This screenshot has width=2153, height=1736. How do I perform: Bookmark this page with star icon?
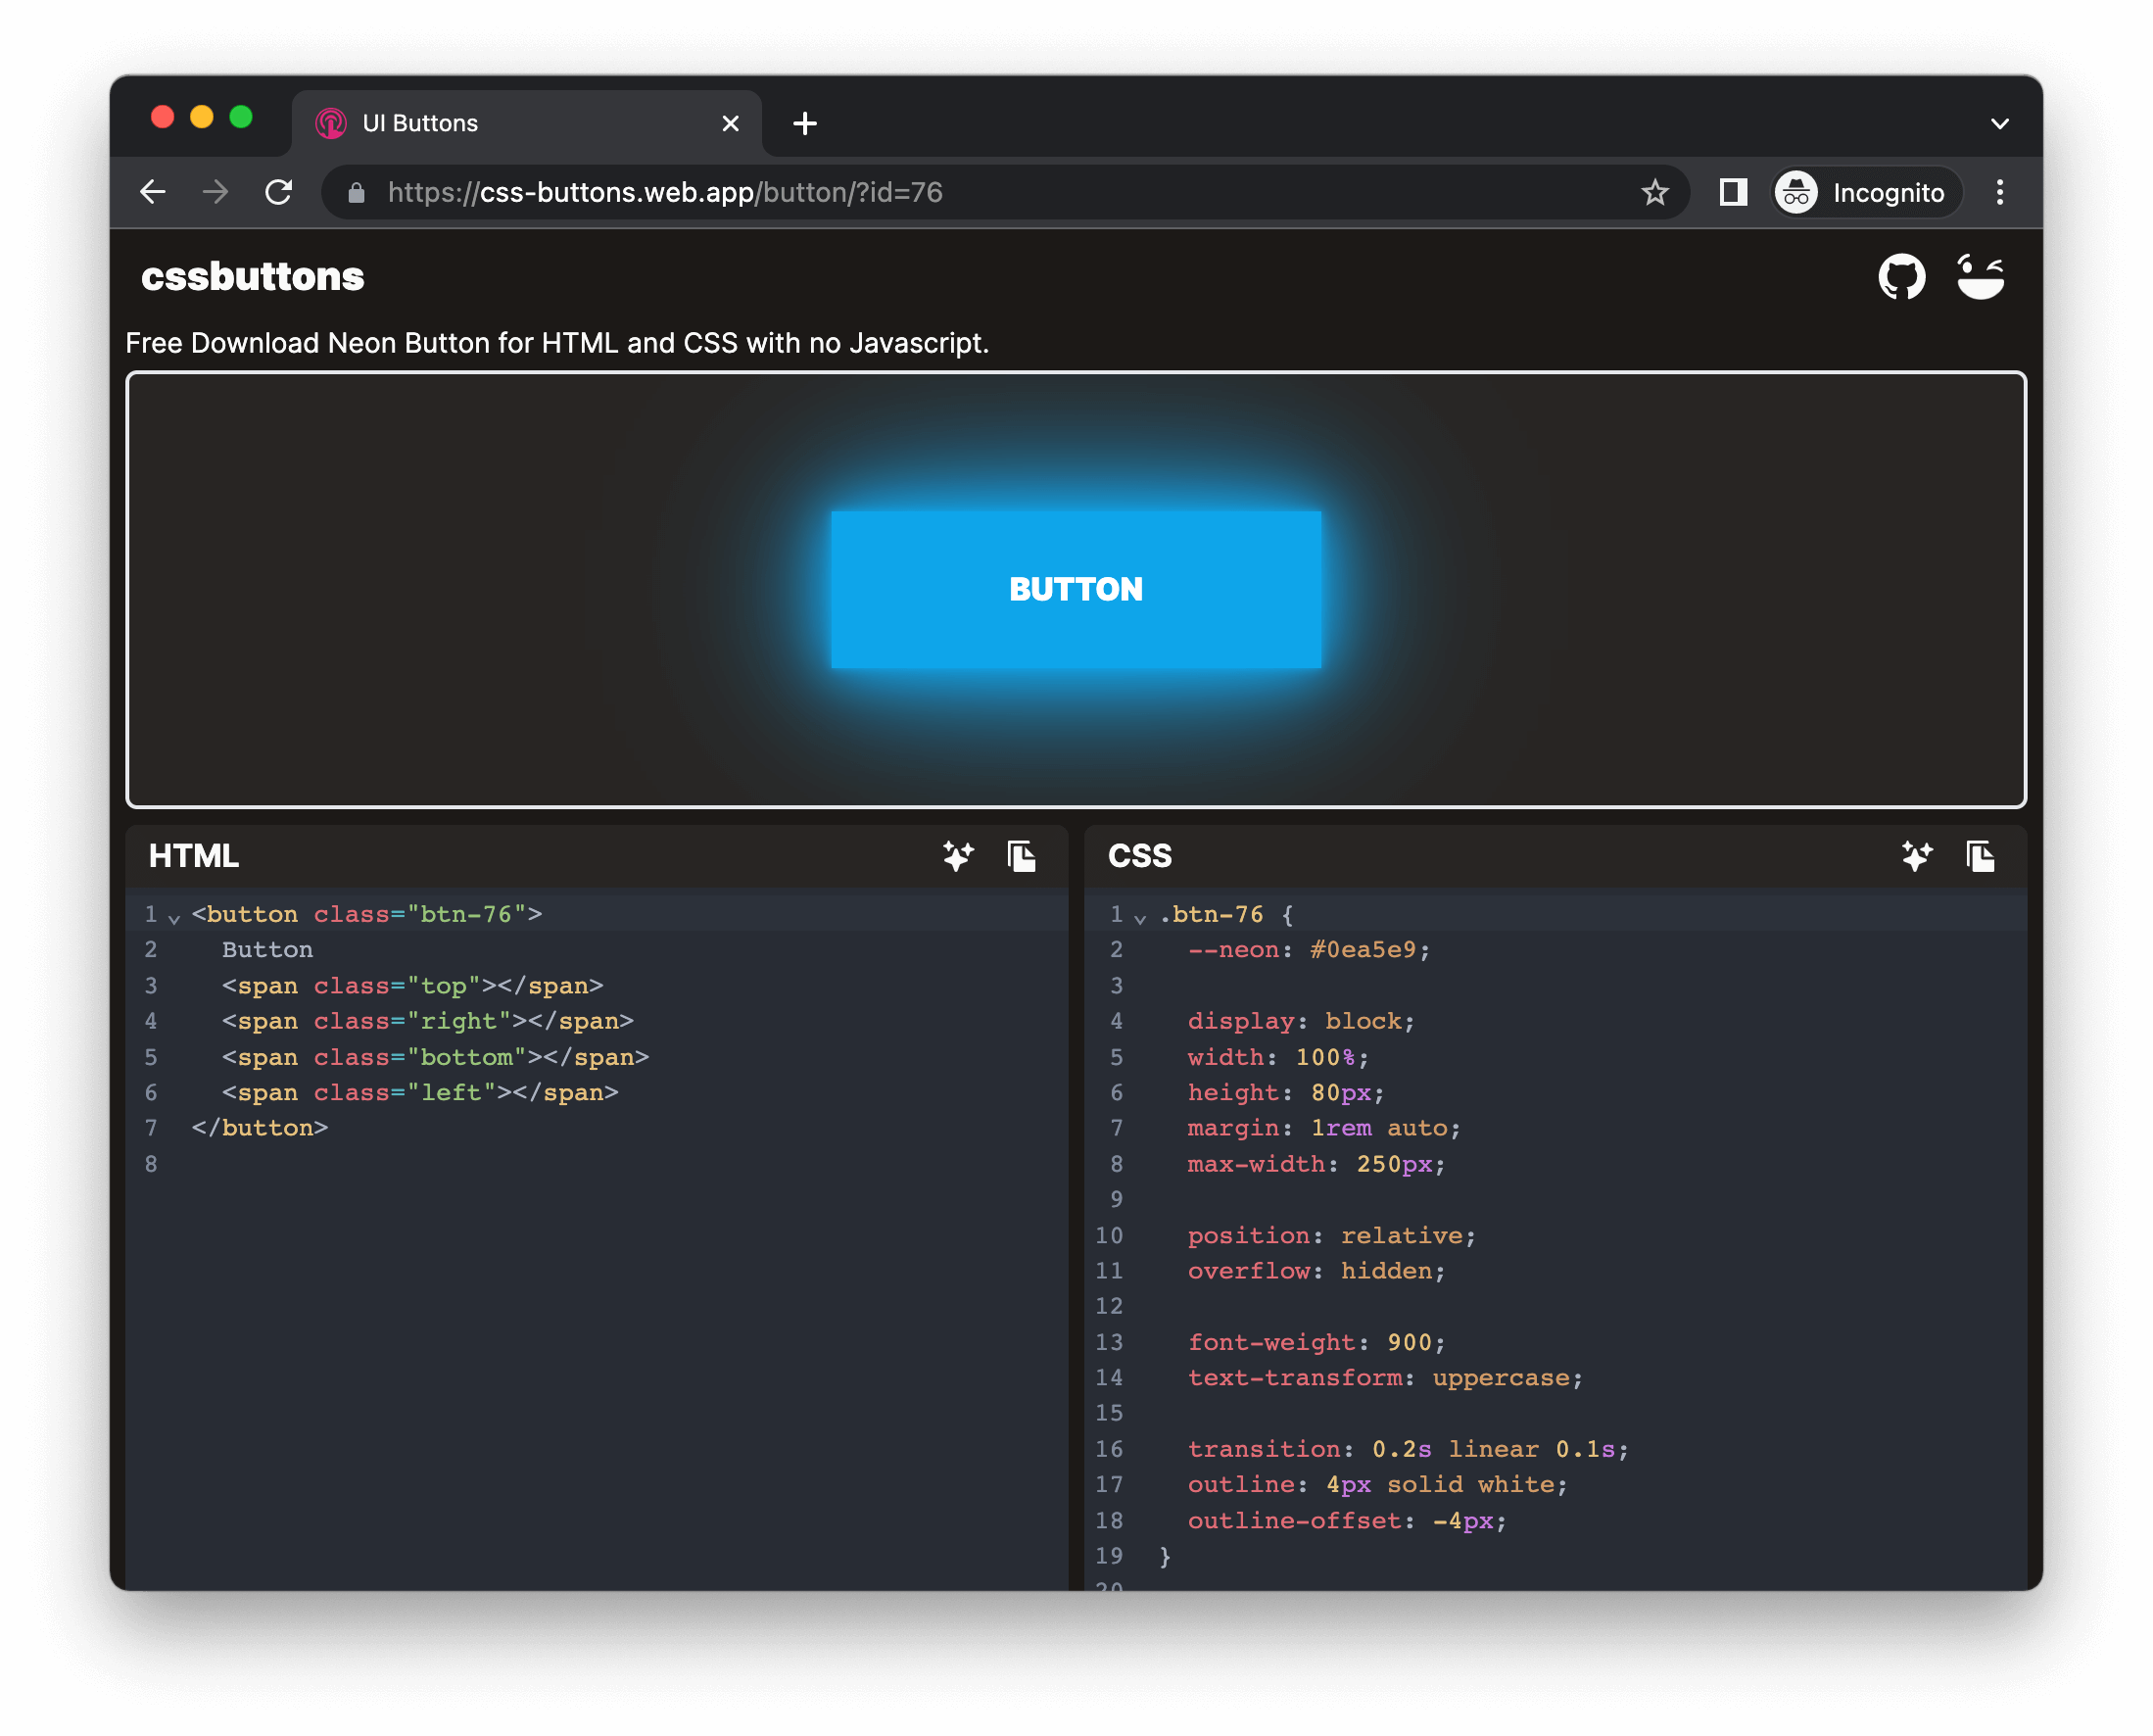point(1654,192)
